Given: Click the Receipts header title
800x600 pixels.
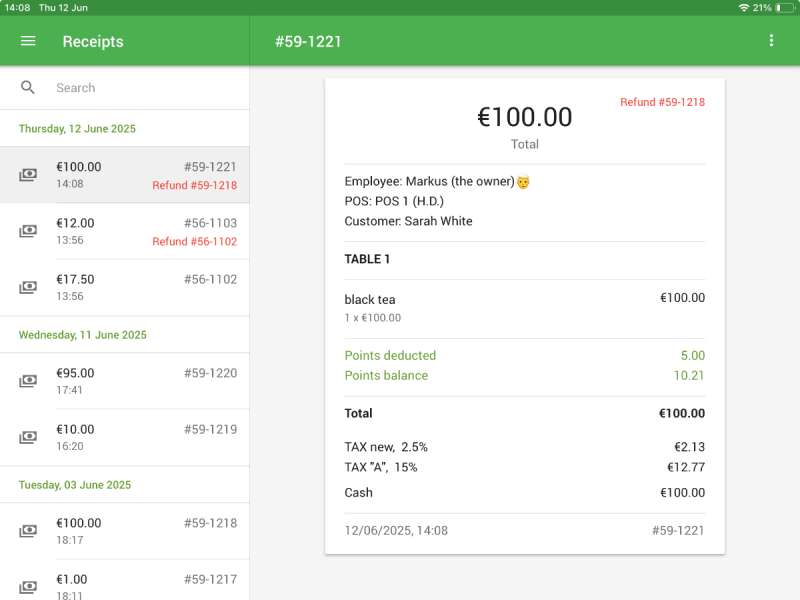Looking at the screenshot, I should click(x=93, y=41).
